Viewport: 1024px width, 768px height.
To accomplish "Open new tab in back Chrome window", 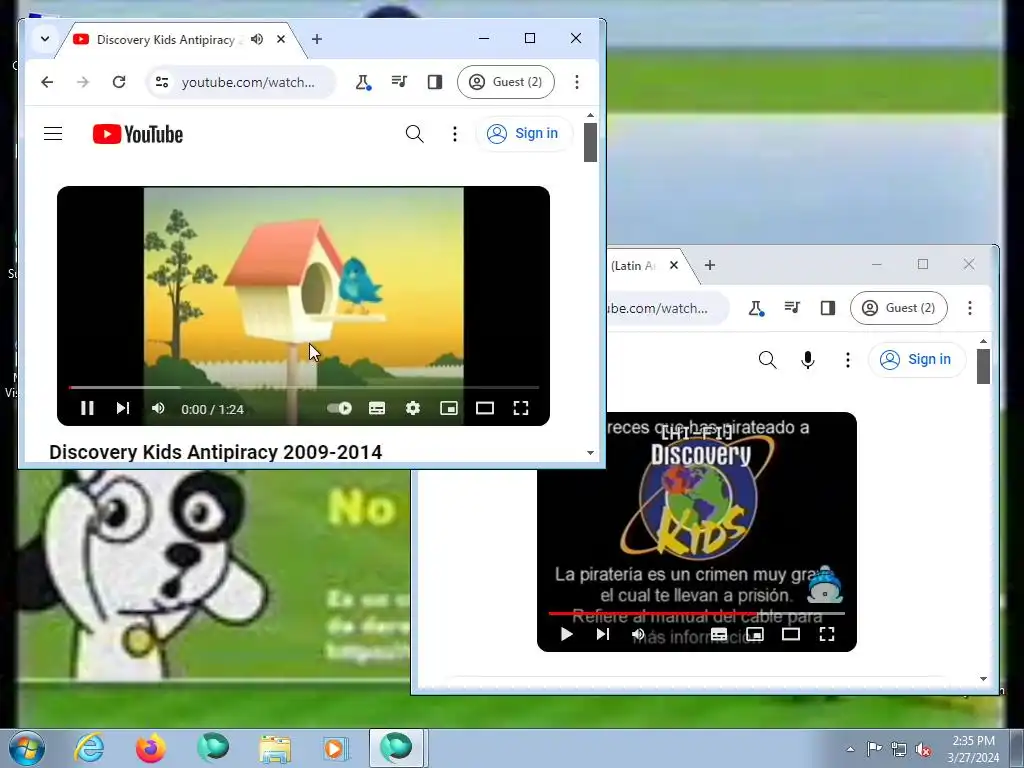I will click(710, 265).
